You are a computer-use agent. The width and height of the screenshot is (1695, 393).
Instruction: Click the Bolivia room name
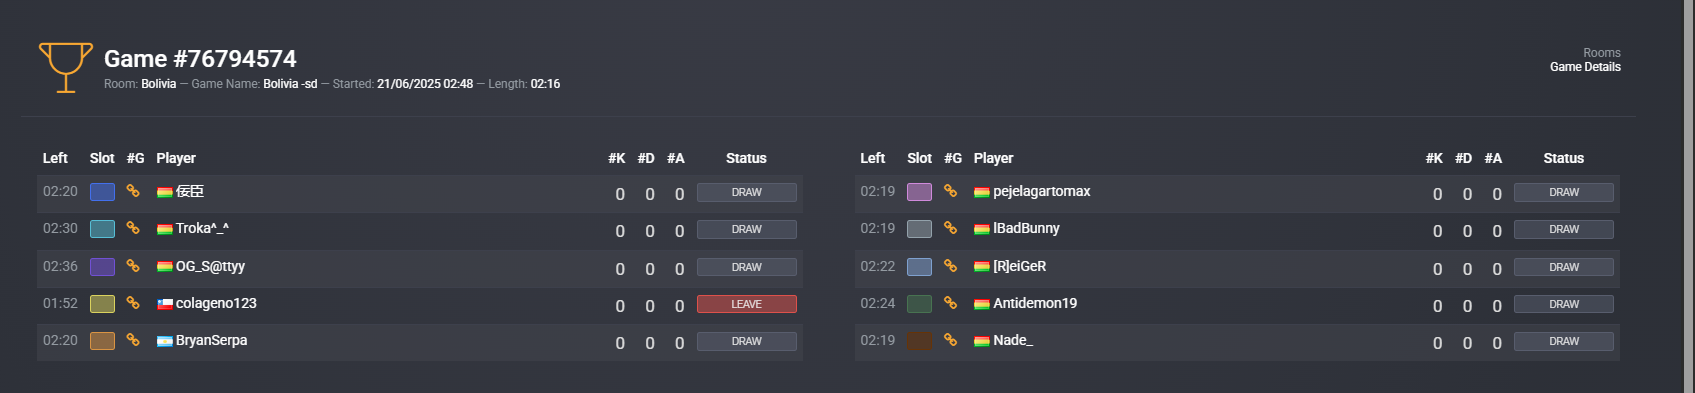click(158, 84)
